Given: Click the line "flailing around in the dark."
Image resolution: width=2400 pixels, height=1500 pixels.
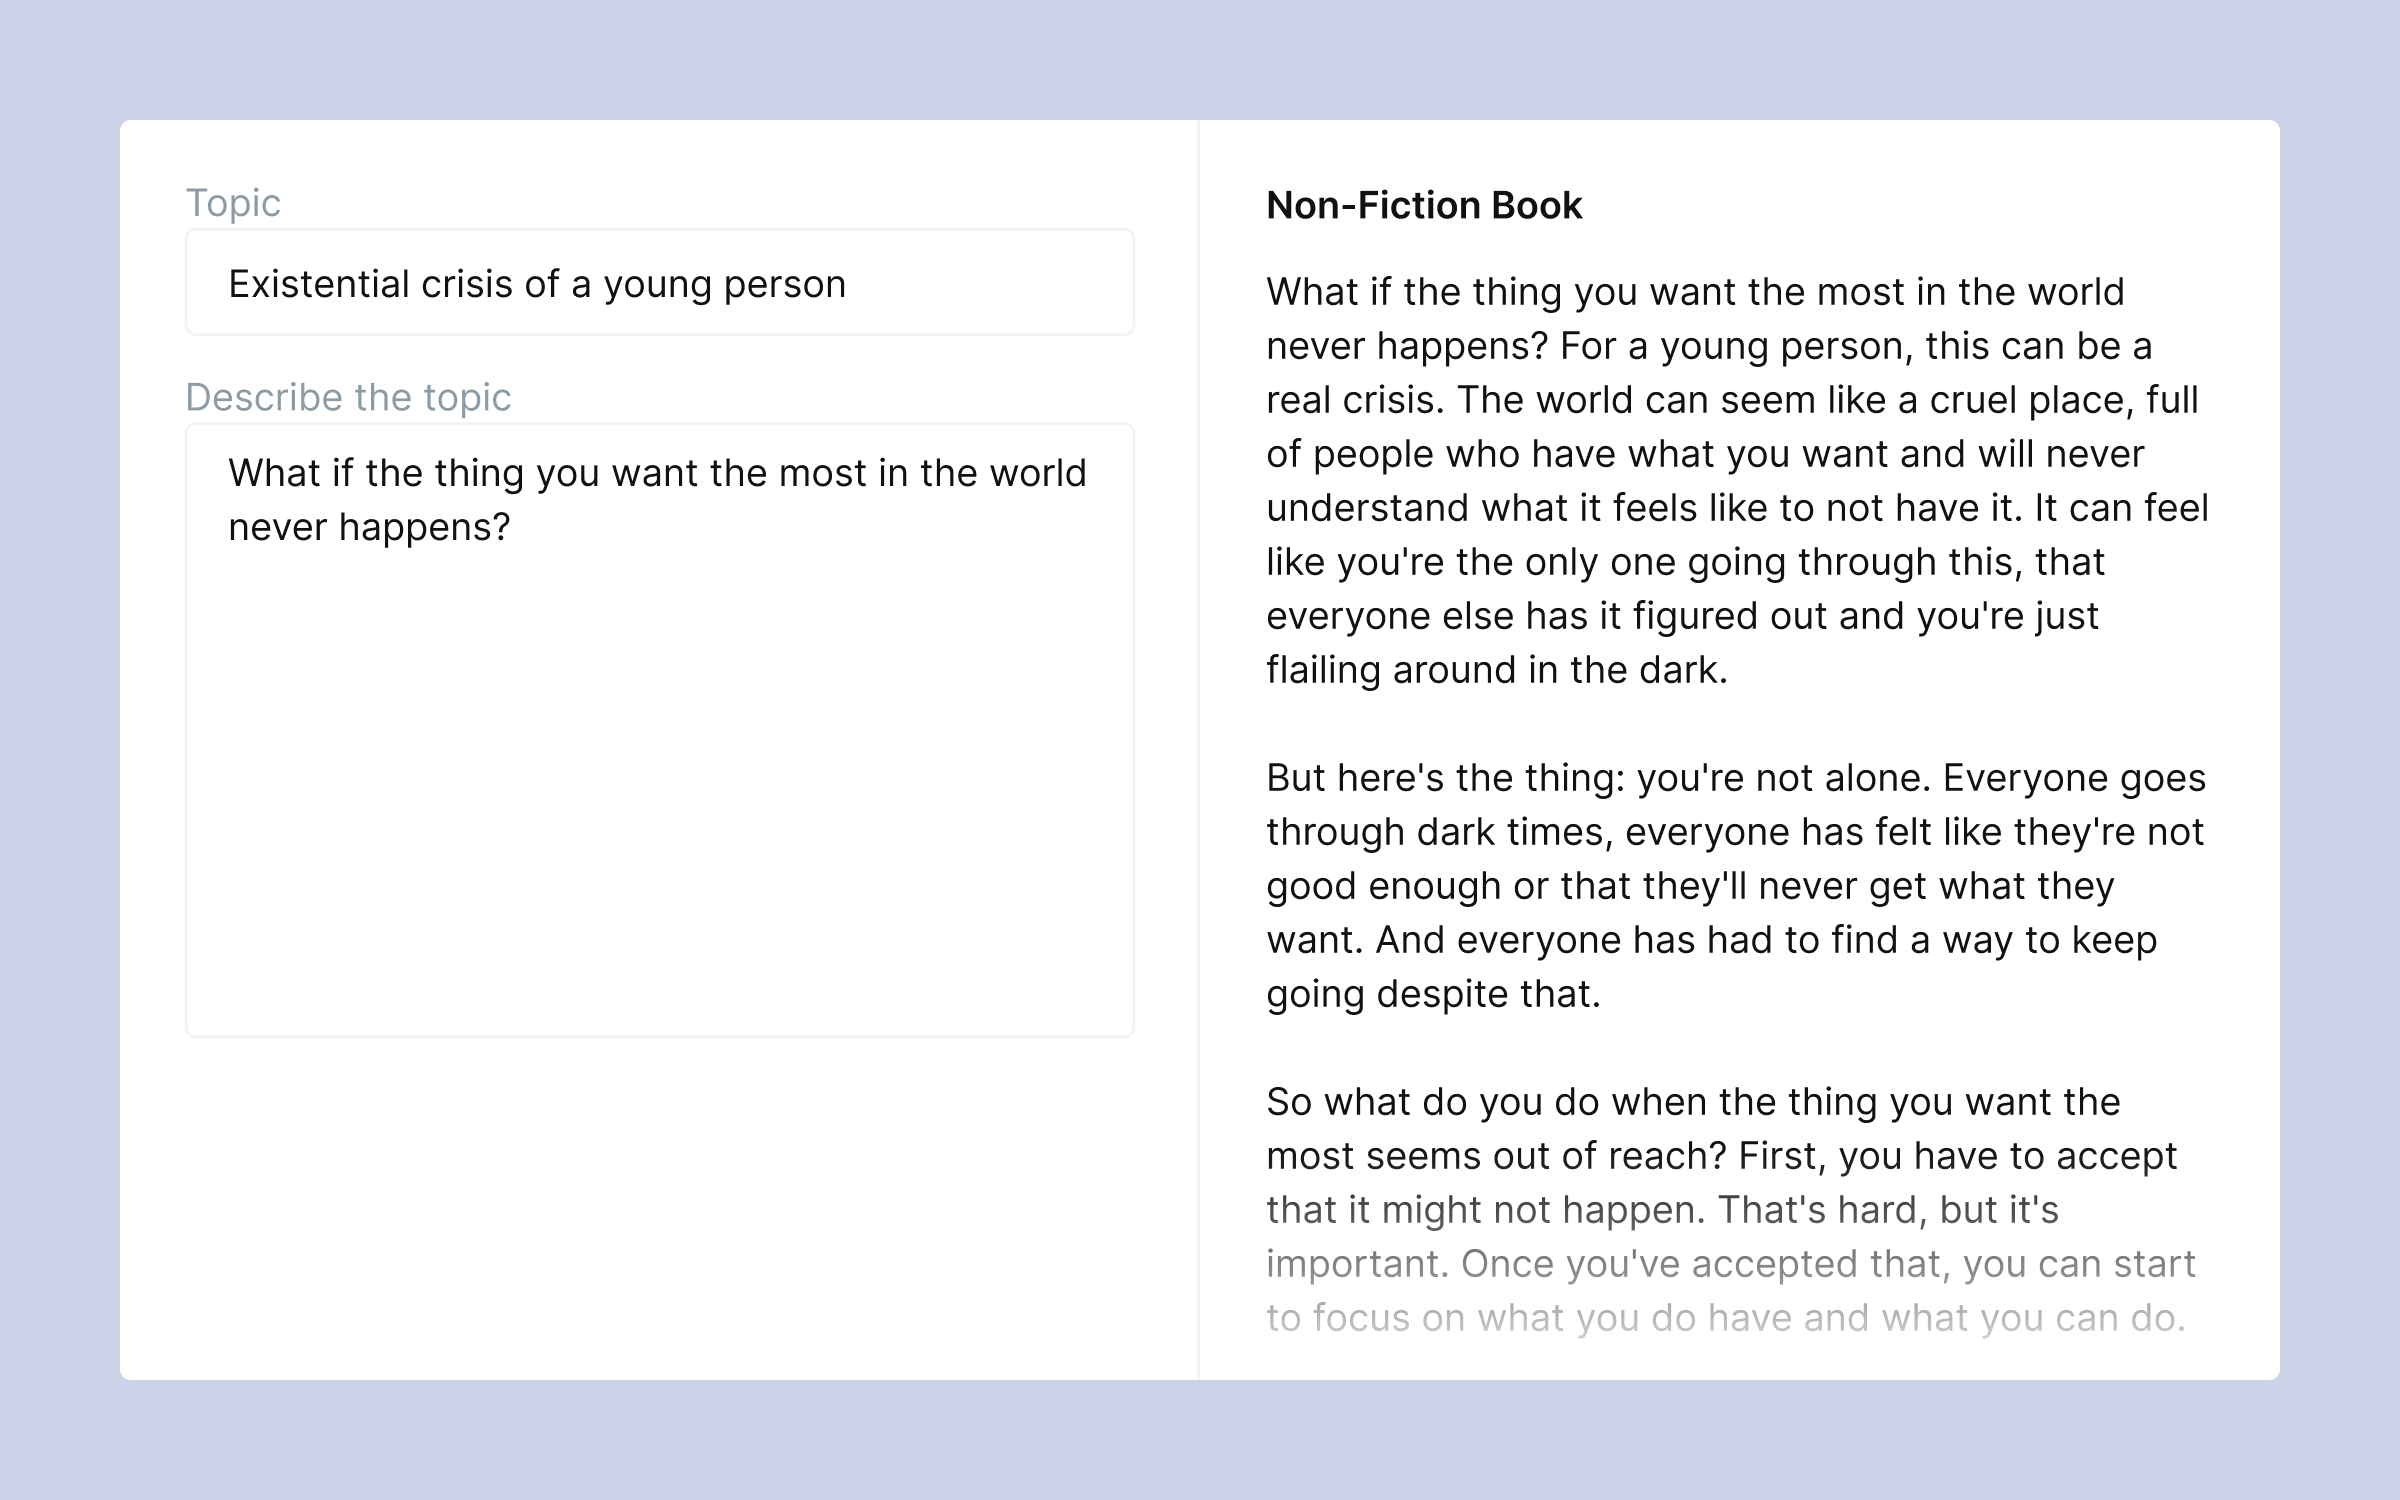Looking at the screenshot, I should [x=1496, y=670].
